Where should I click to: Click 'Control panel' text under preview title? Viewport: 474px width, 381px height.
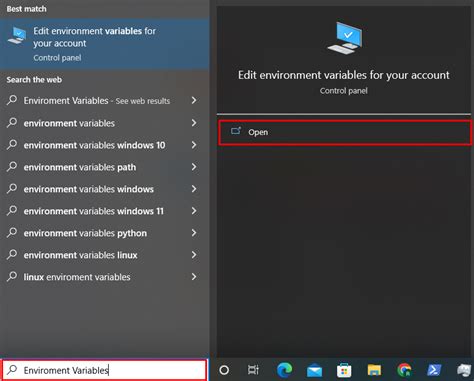(344, 91)
